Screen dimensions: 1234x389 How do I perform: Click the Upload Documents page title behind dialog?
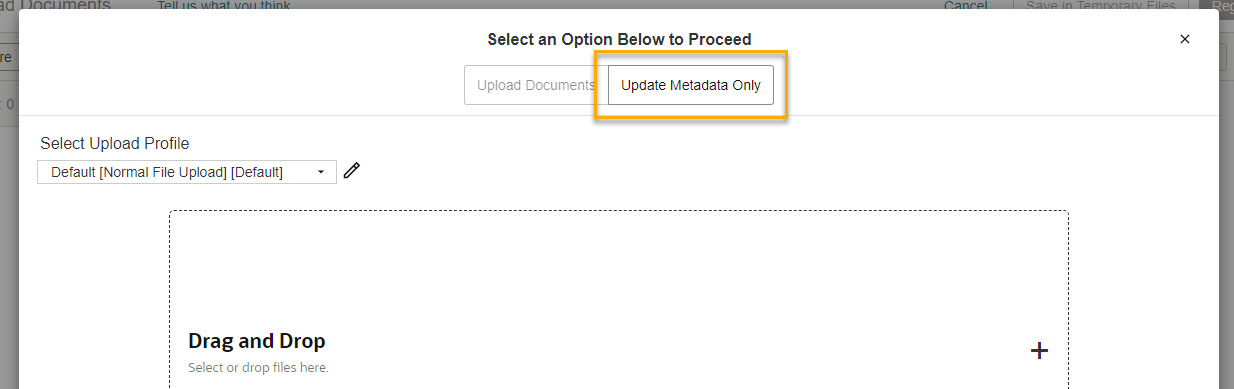pyautogui.click(x=55, y=5)
